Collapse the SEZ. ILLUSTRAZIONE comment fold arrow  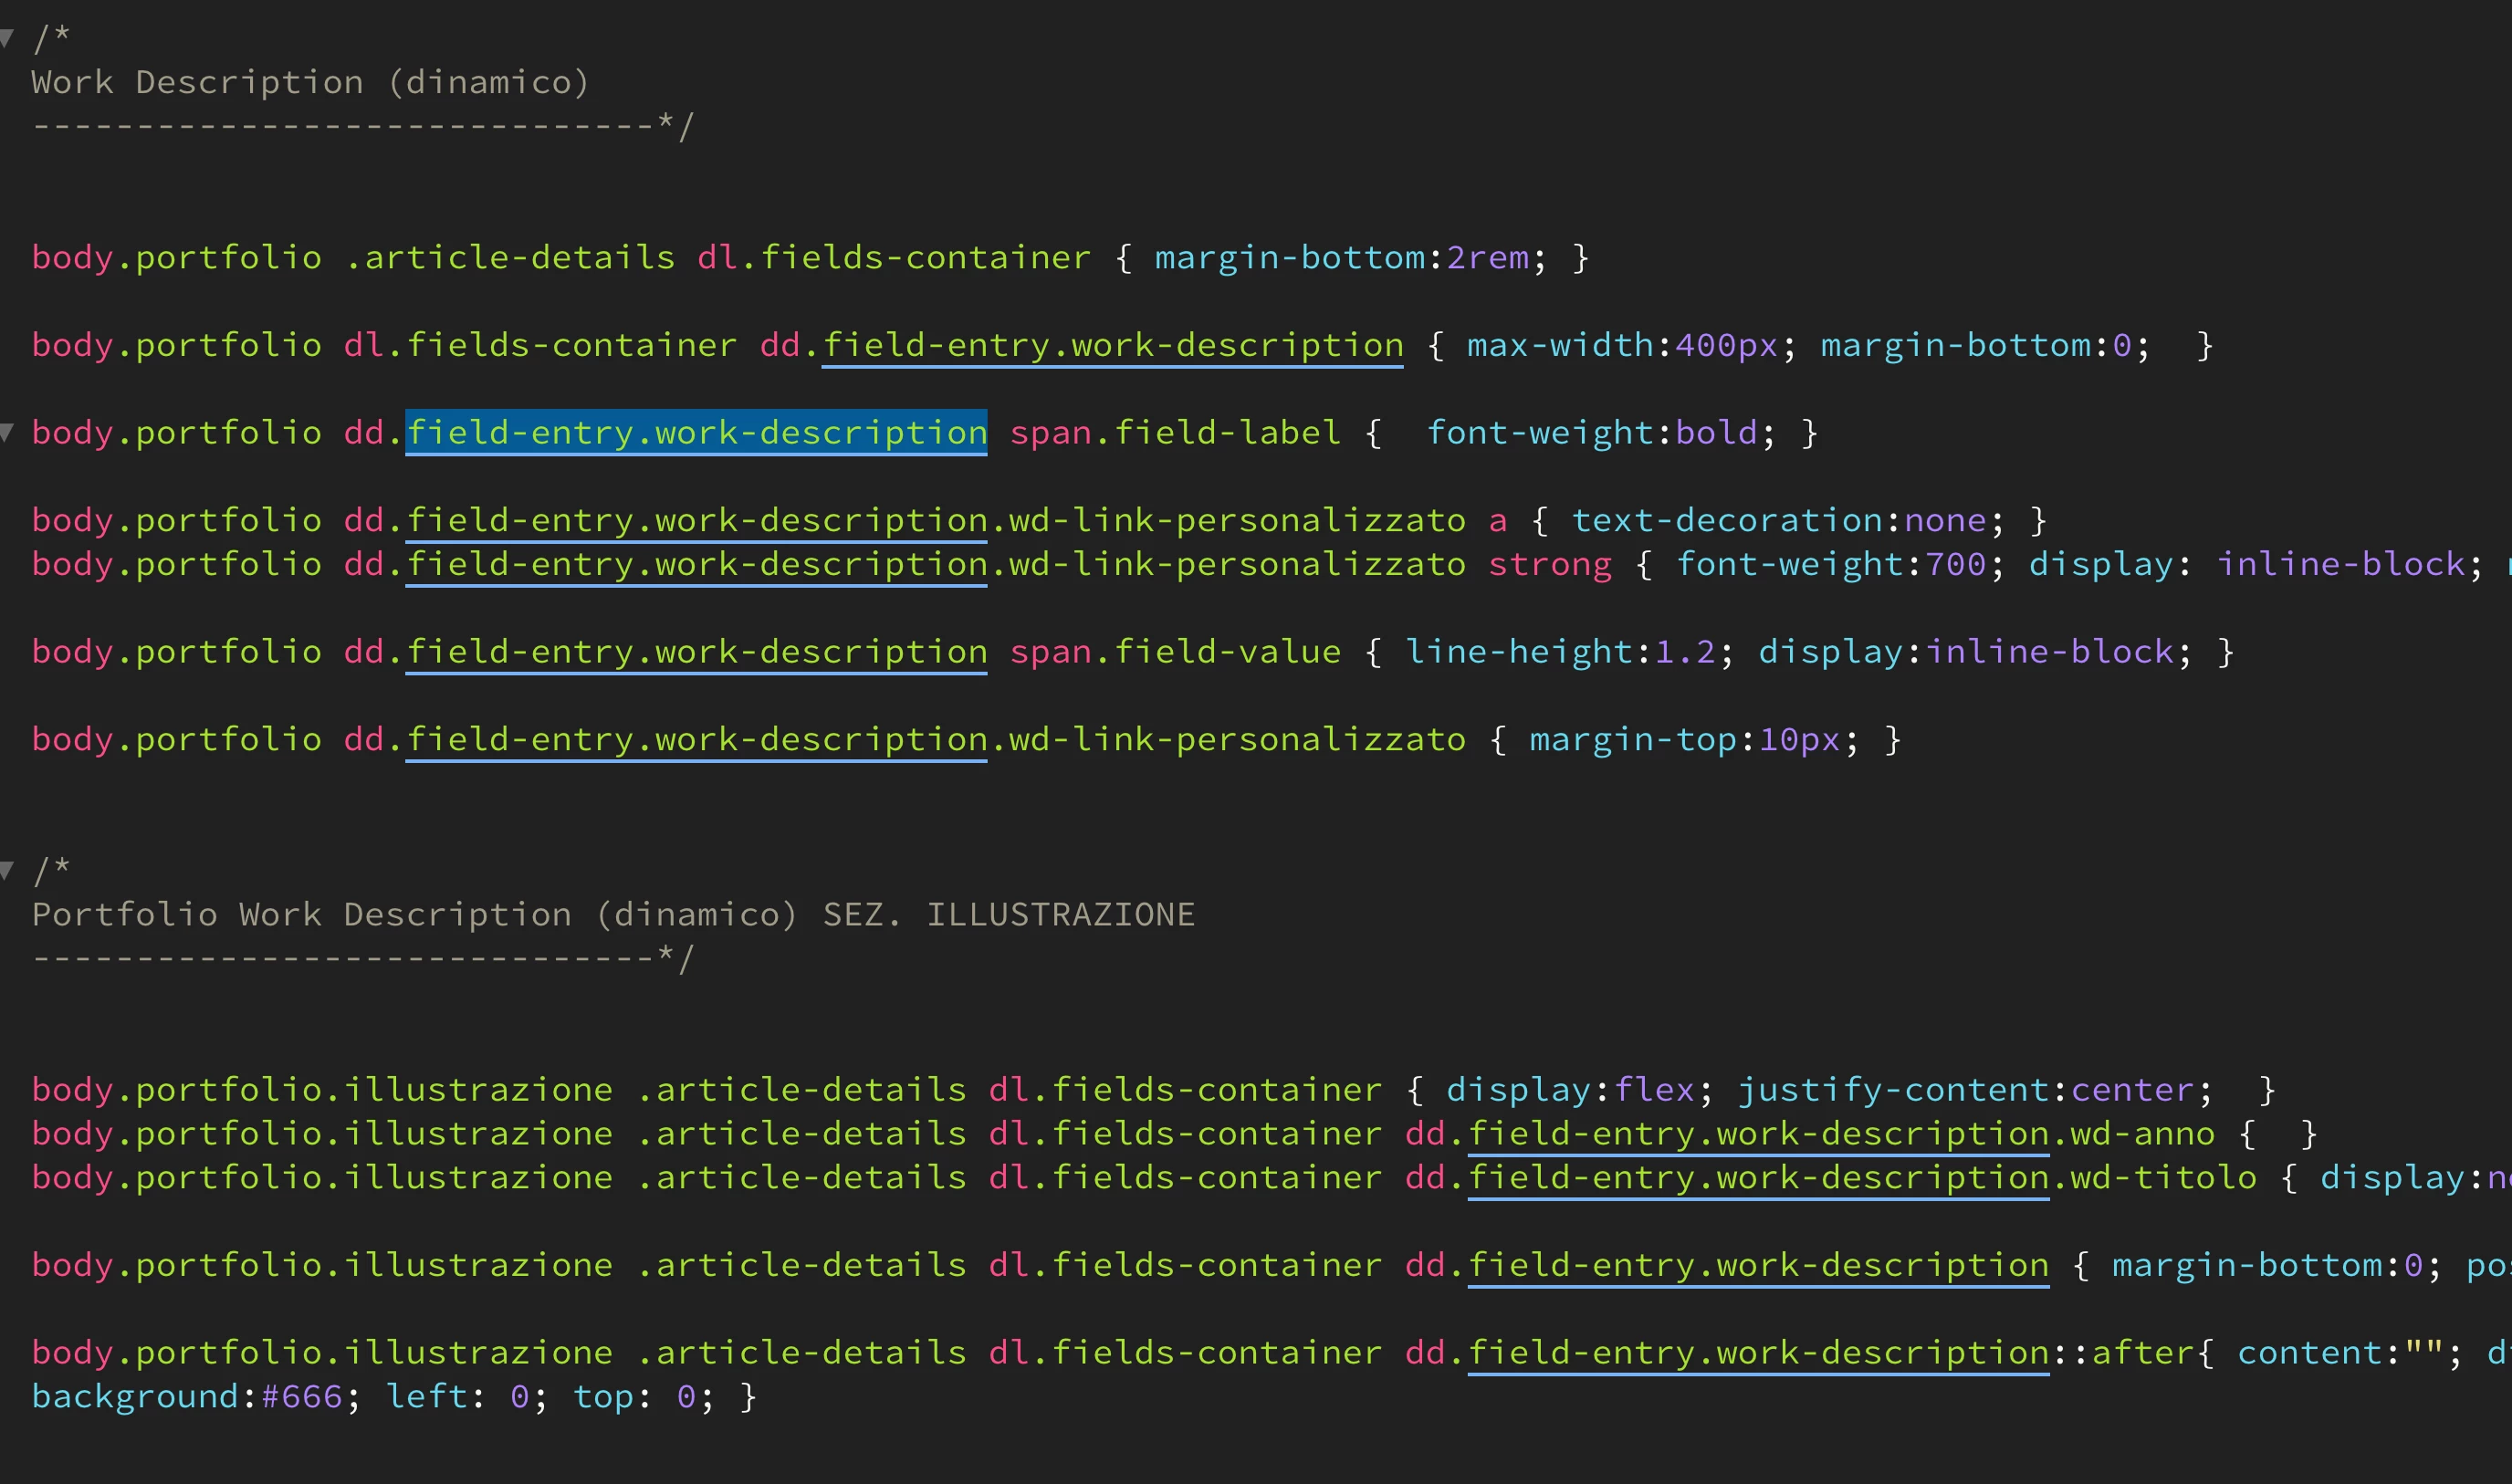[x=7, y=870]
